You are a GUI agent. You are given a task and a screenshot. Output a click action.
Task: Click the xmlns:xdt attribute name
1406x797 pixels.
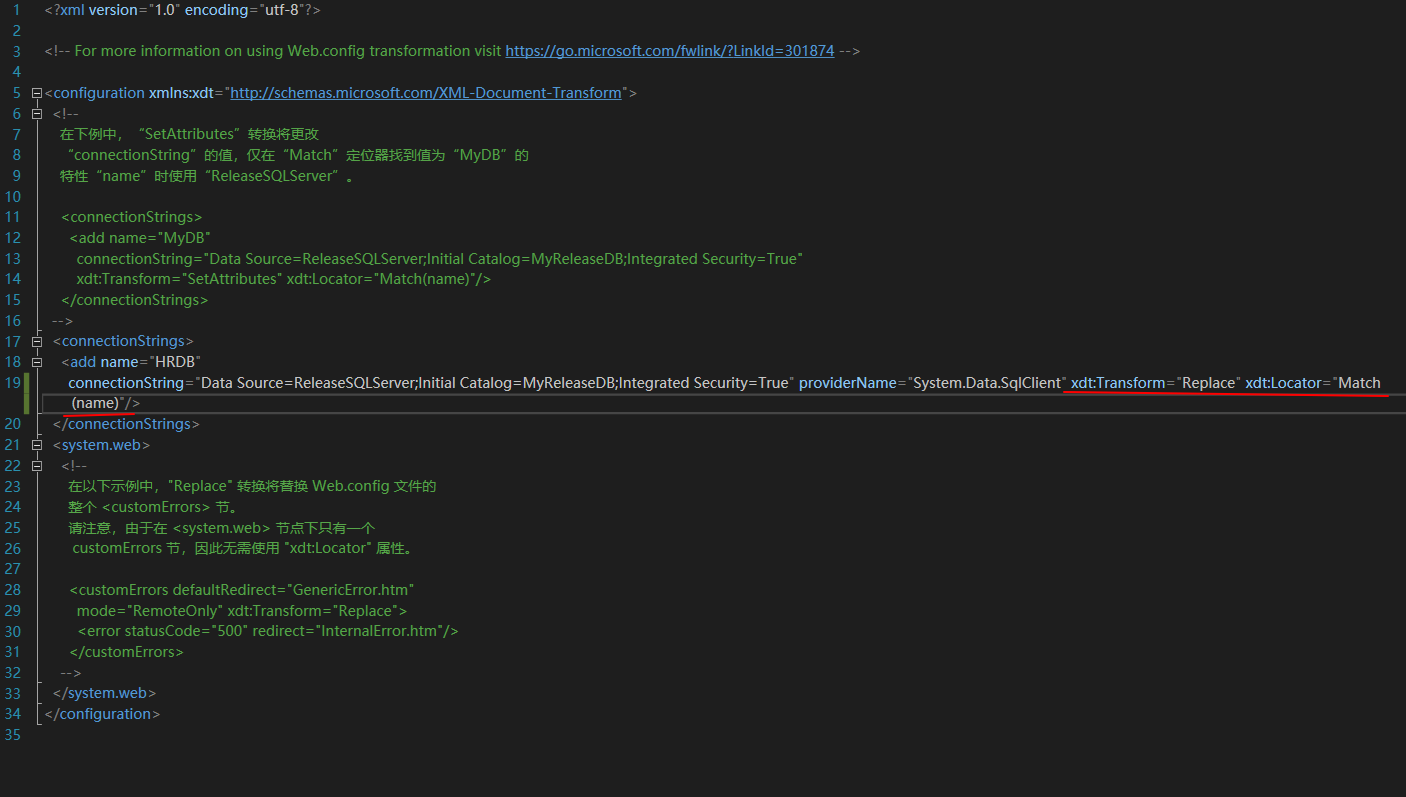coord(181,93)
